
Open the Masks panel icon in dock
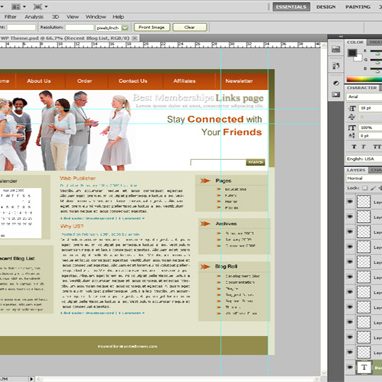coord(336,95)
